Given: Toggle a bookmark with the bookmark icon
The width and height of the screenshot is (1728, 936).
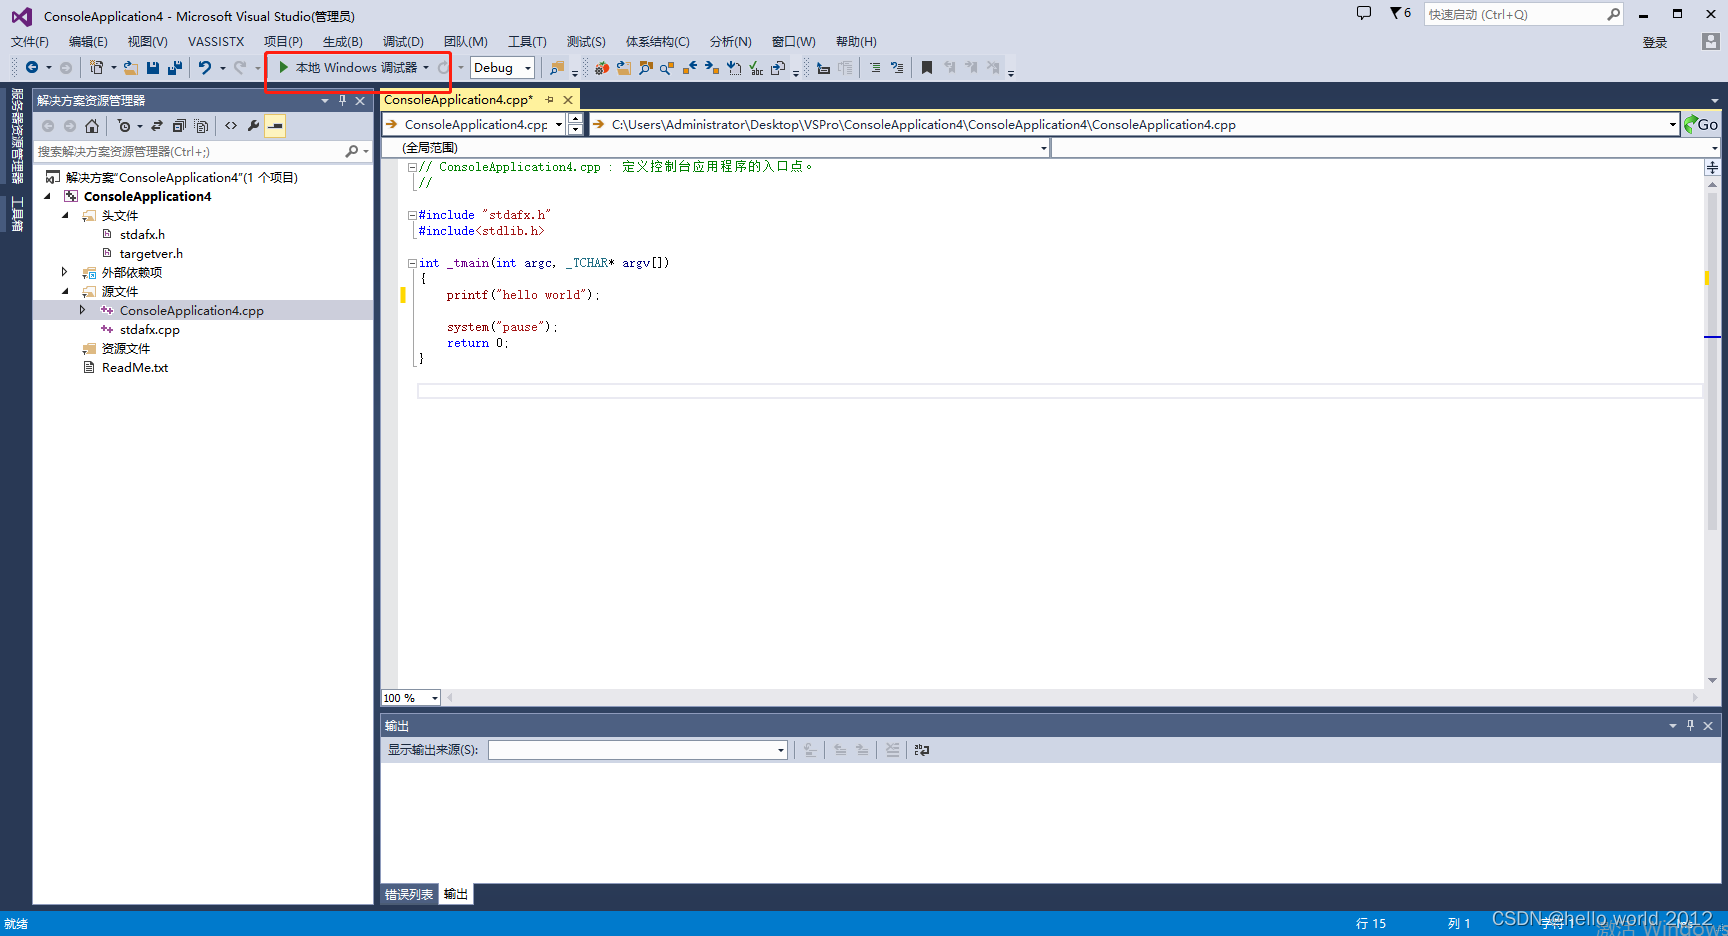Looking at the screenshot, I should 927,68.
